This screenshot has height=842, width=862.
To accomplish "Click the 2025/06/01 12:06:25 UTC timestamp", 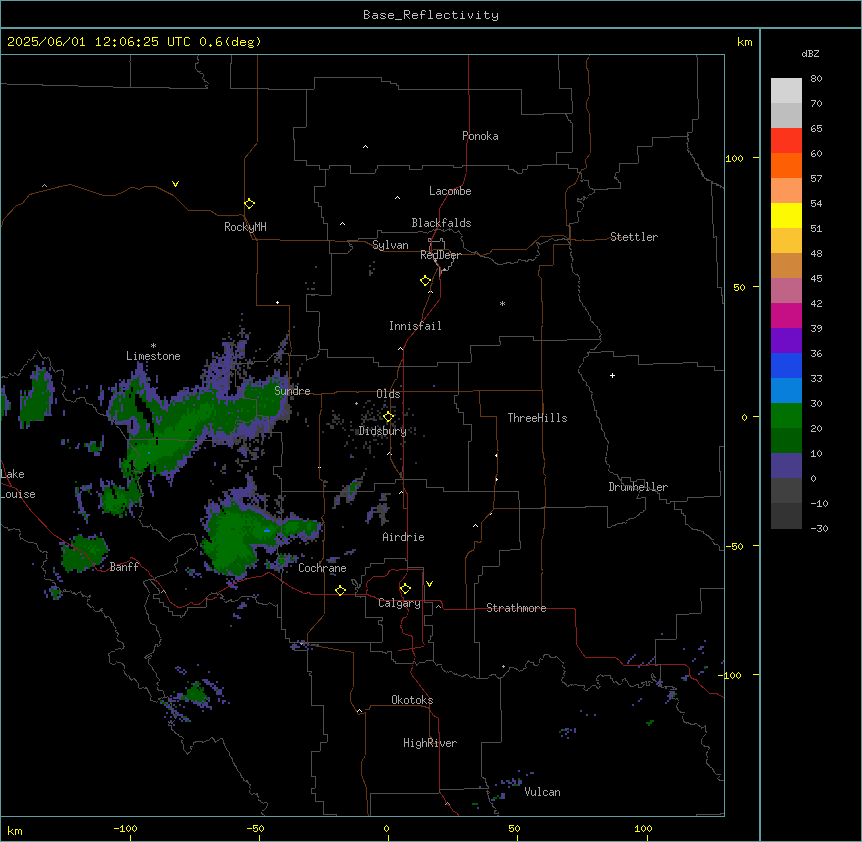I will [99, 42].
